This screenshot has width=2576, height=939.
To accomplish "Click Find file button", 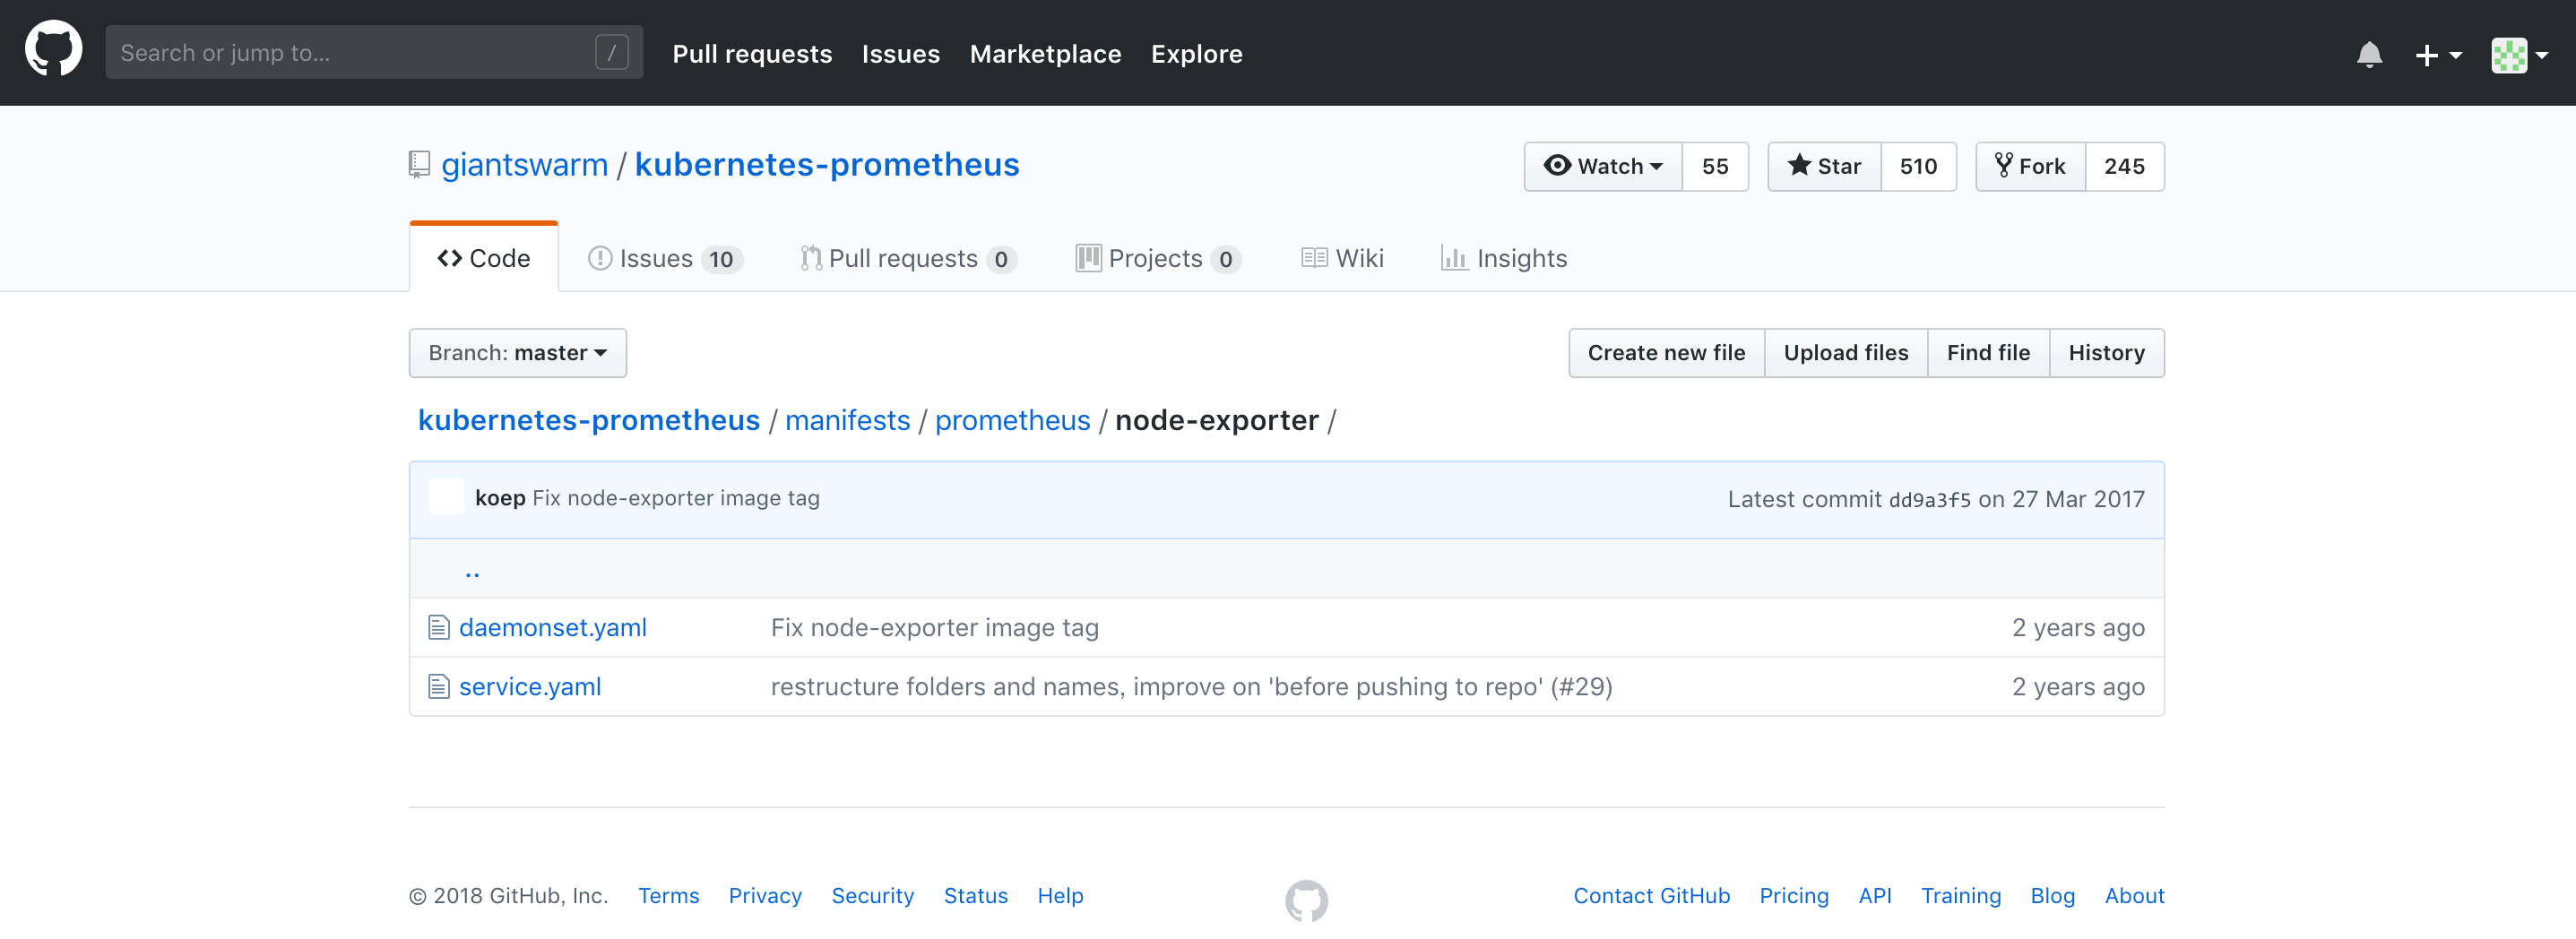I will pyautogui.click(x=1988, y=353).
